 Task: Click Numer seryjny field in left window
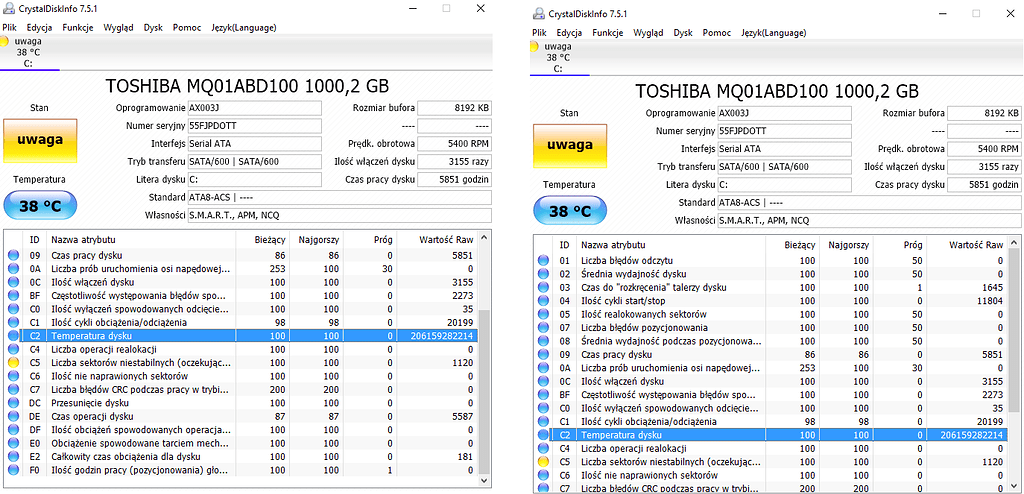click(x=255, y=125)
